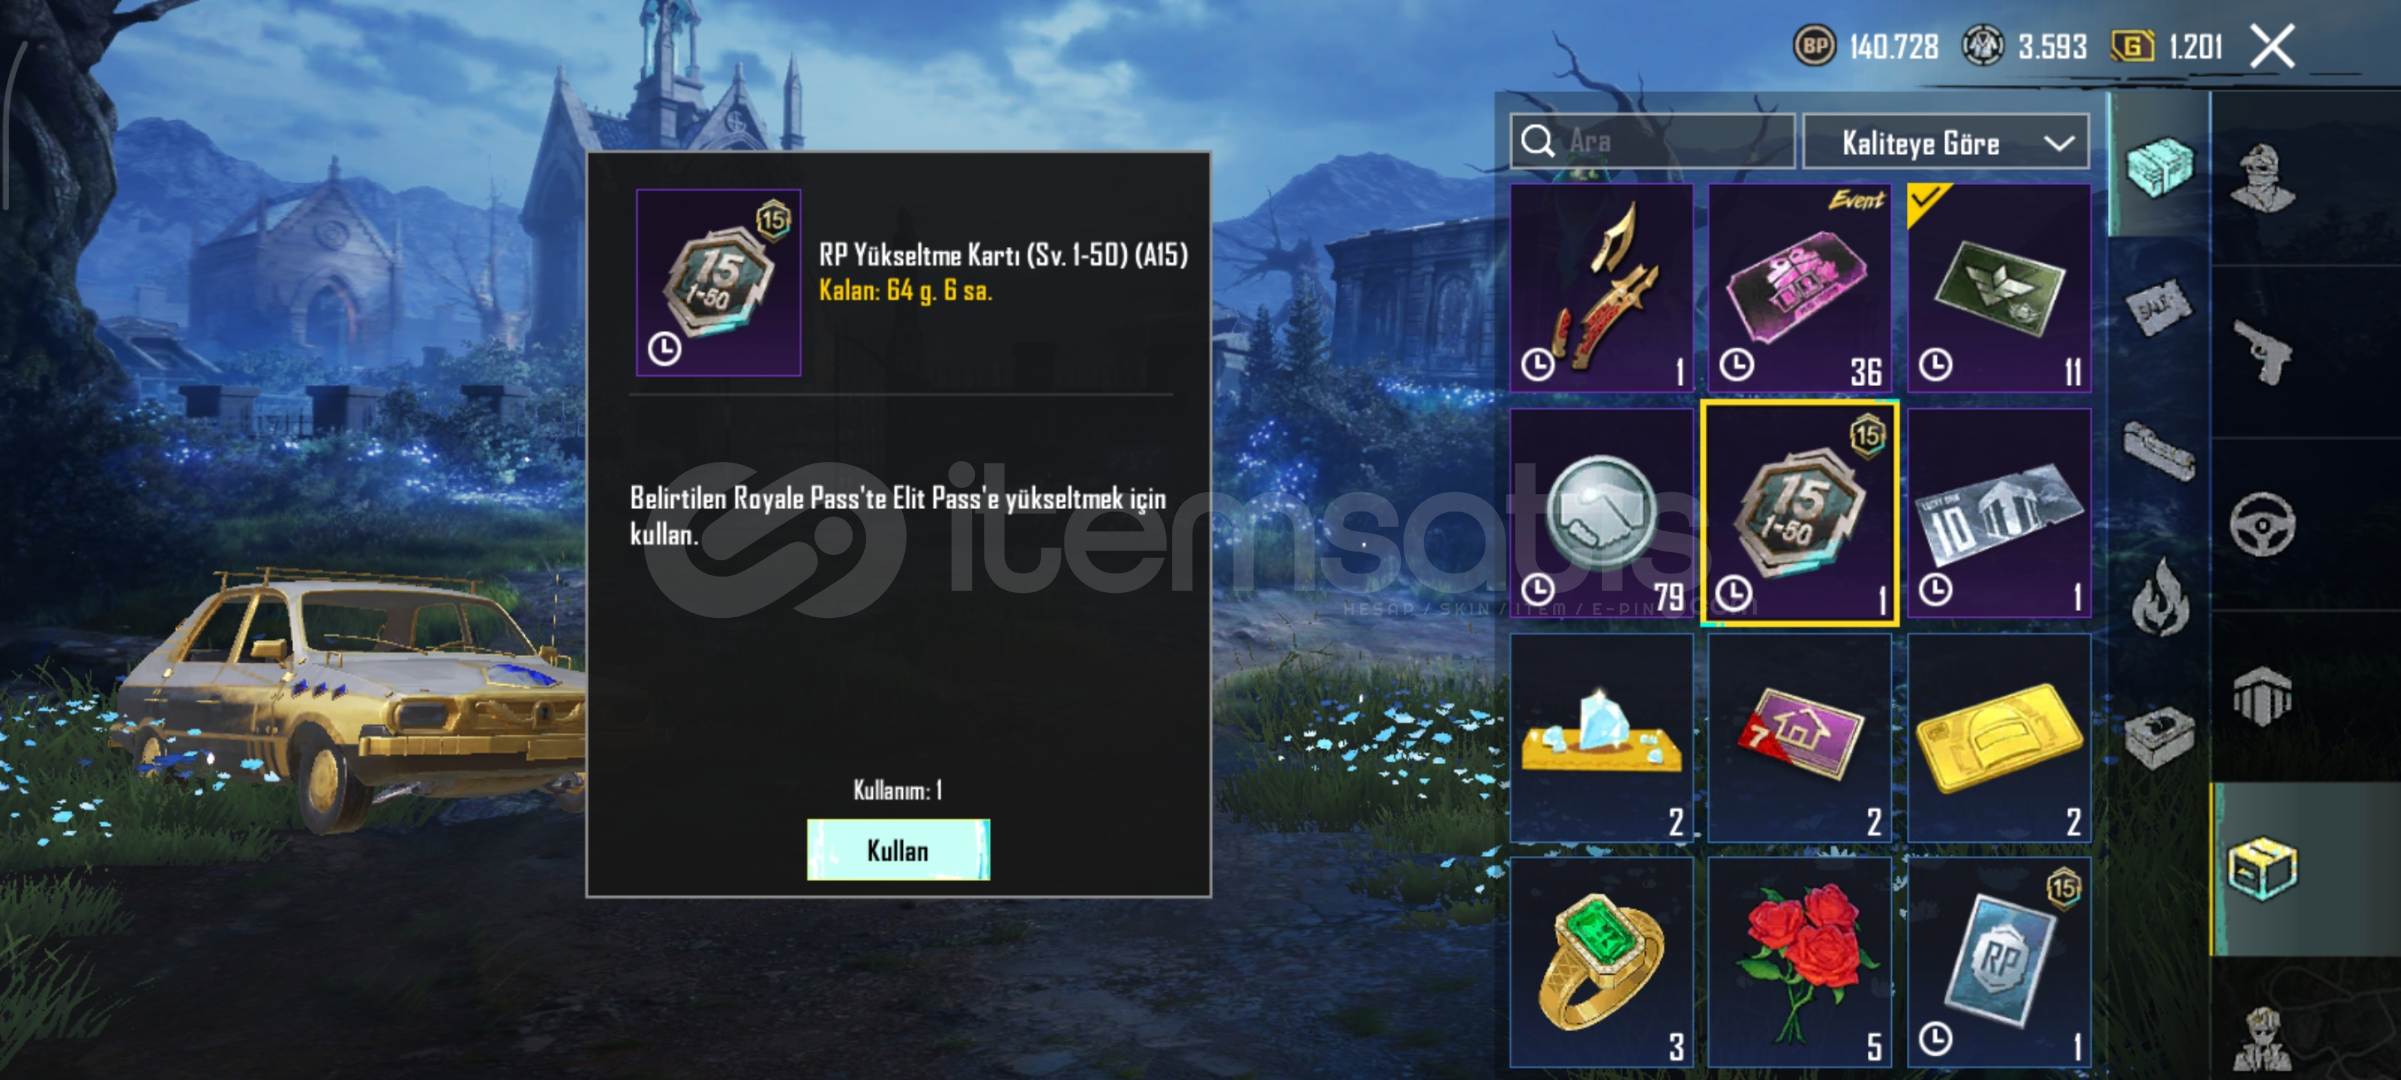Switch to the teal crate inventory tab
The image size is (2401, 1080).
[2159, 167]
